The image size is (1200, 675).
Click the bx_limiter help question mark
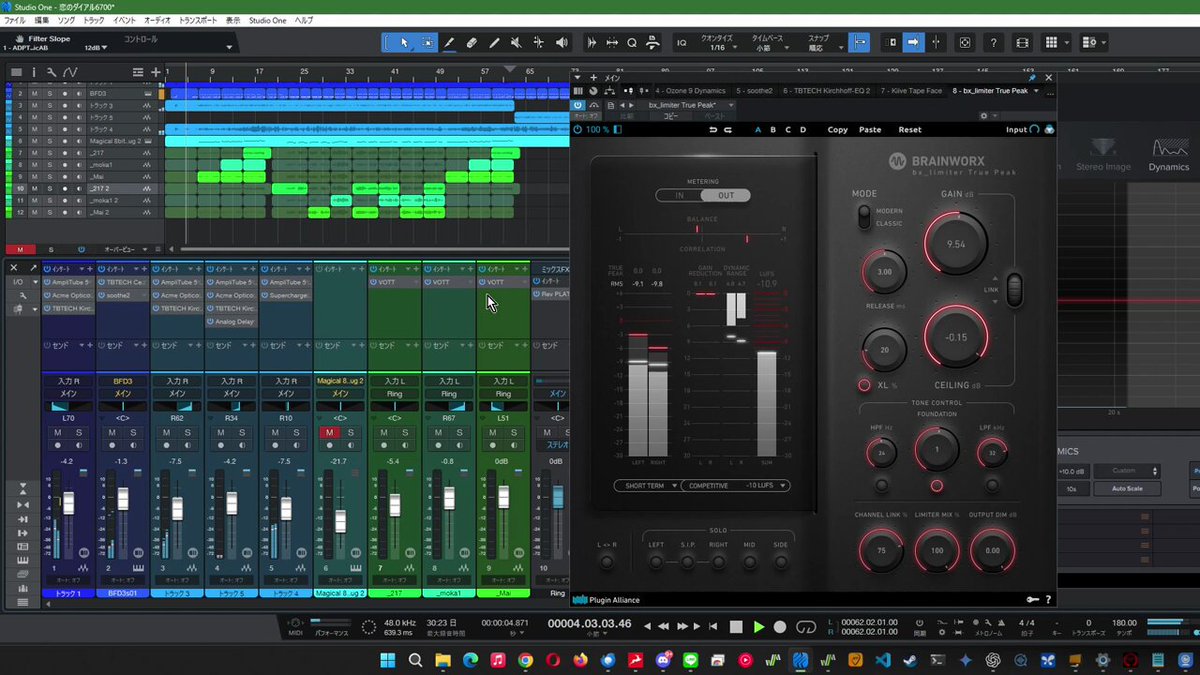(x=1048, y=600)
